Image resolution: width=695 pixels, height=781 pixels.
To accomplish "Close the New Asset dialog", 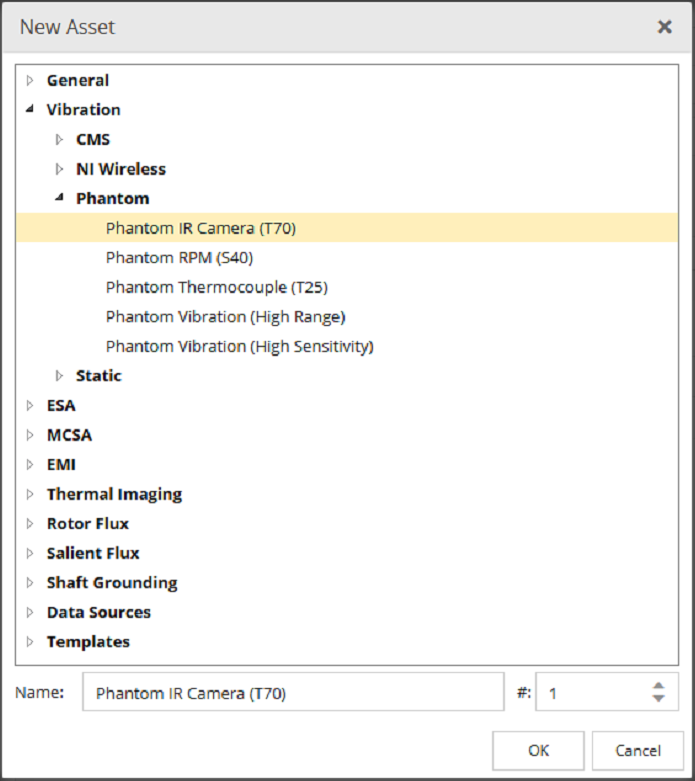I will [665, 27].
